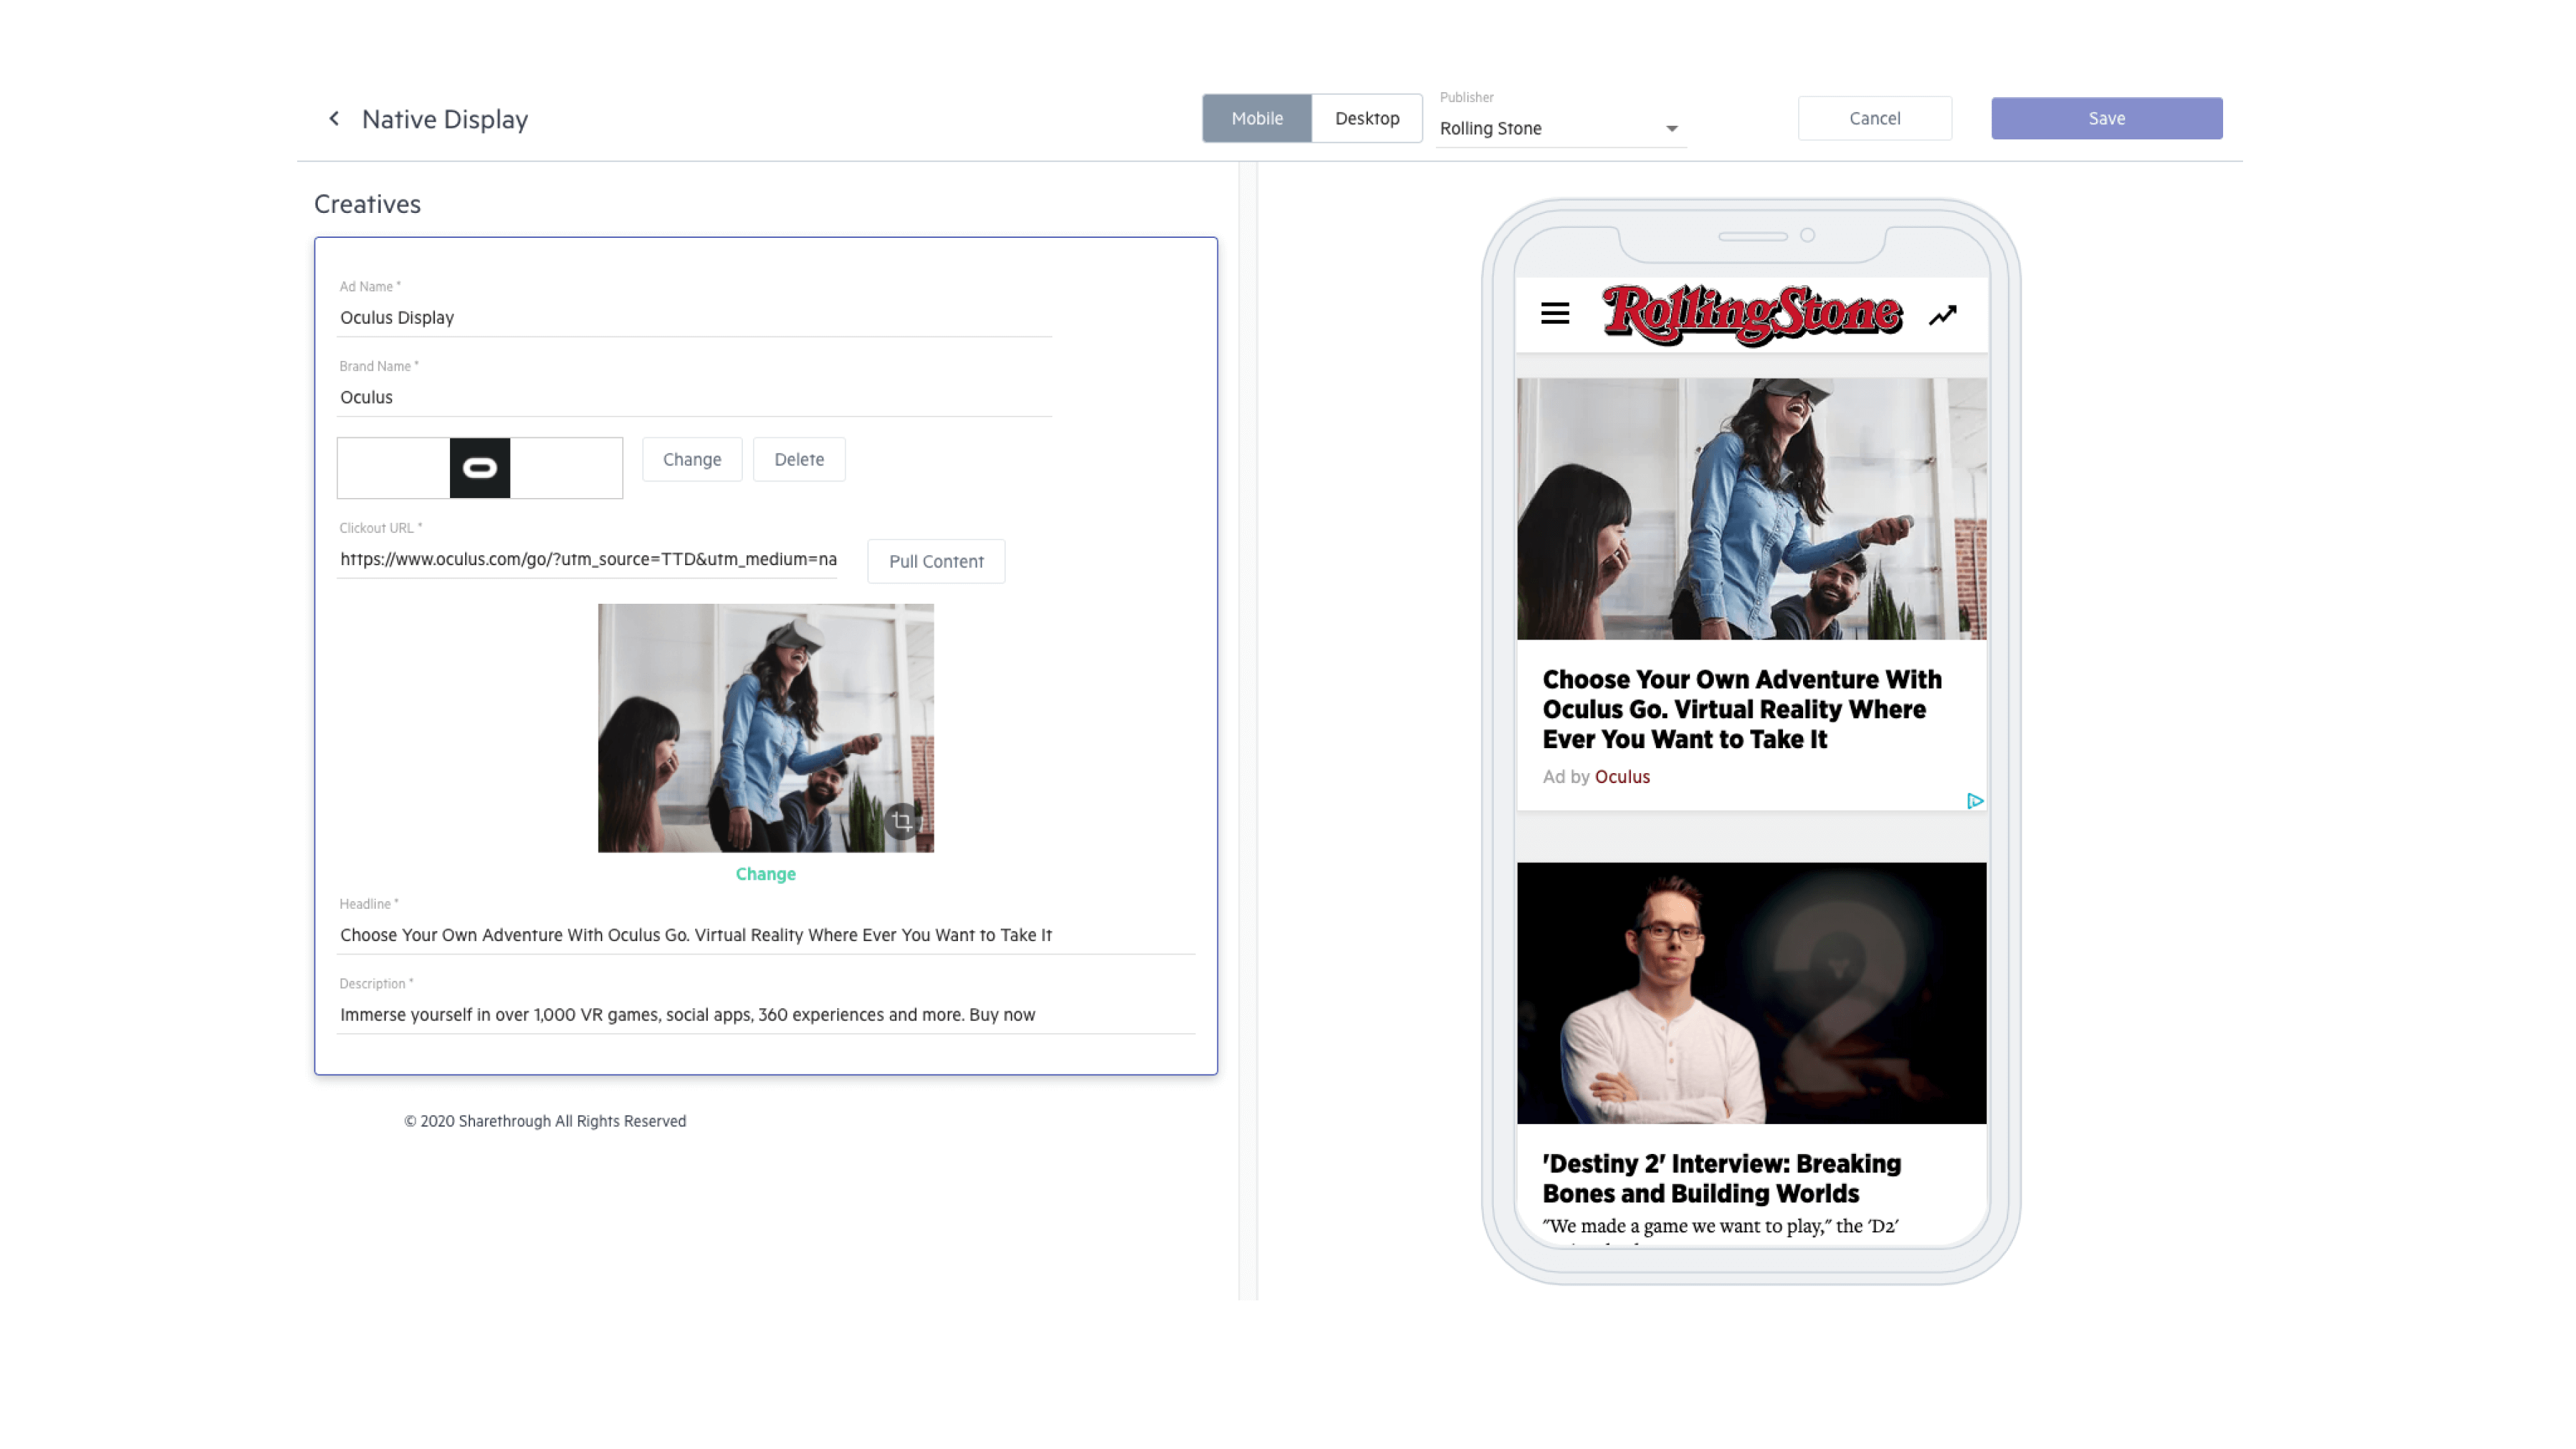Delete the brand logo
Viewport: 2576px width, 1449px height.
798,460
